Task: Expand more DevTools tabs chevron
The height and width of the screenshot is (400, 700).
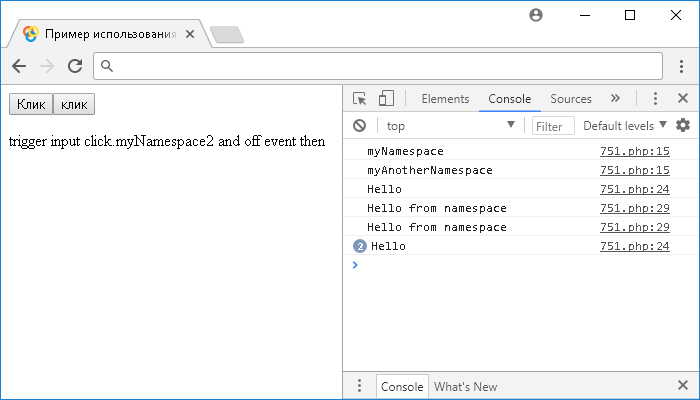Action: [x=615, y=99]
